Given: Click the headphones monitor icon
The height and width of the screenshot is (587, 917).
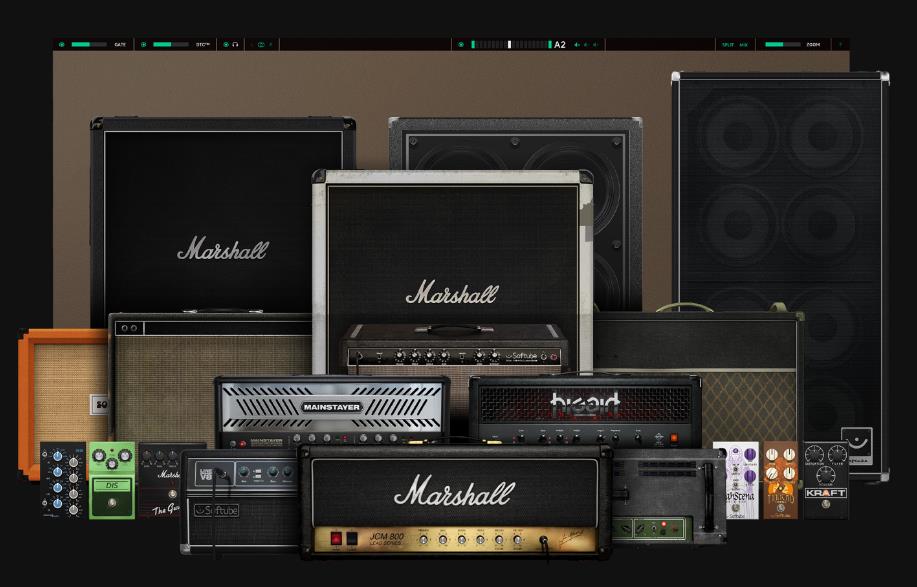Looking at the screenshot, I should [x=235, y=44].
